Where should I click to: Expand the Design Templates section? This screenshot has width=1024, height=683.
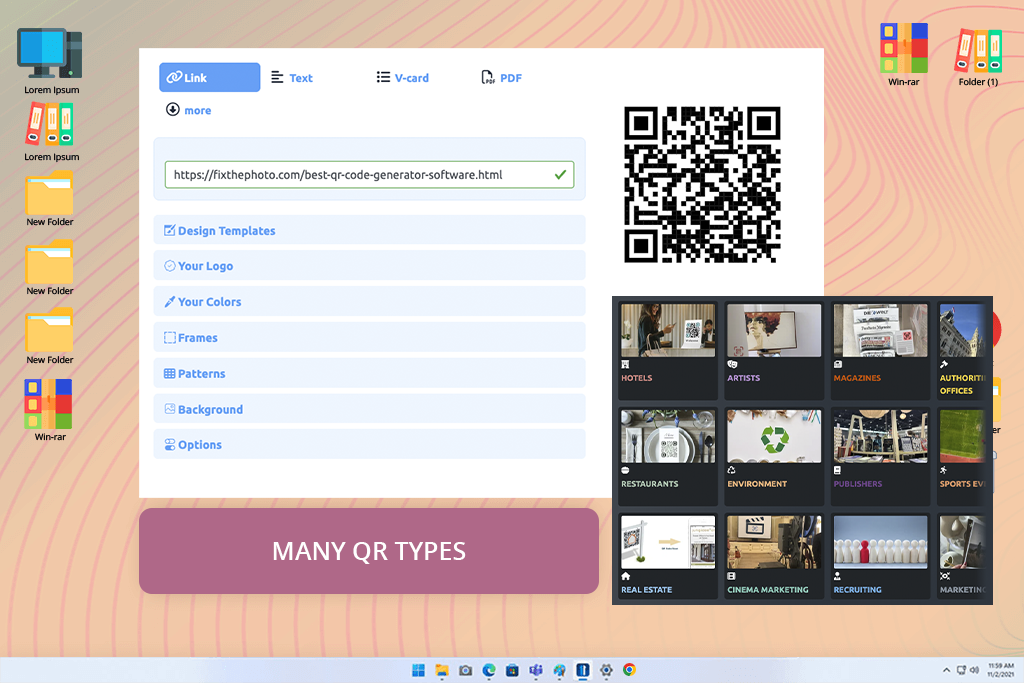coord(369,230)
